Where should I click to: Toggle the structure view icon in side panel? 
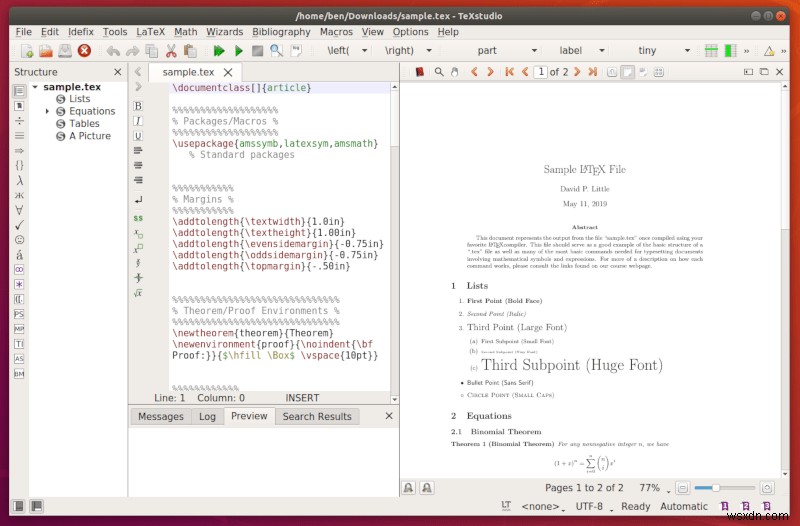pos(19,91)
